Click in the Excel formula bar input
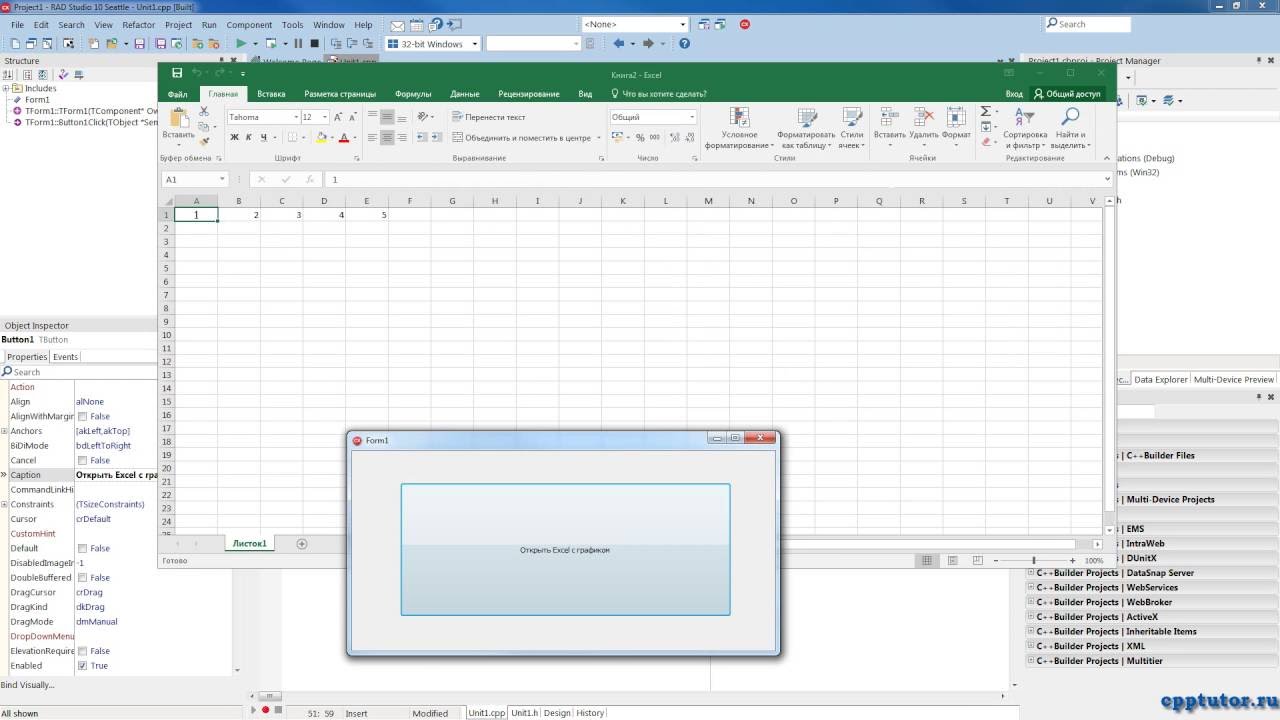This screenshot has width=1280, height=720. pyautogui.click(x=715, y=179)
